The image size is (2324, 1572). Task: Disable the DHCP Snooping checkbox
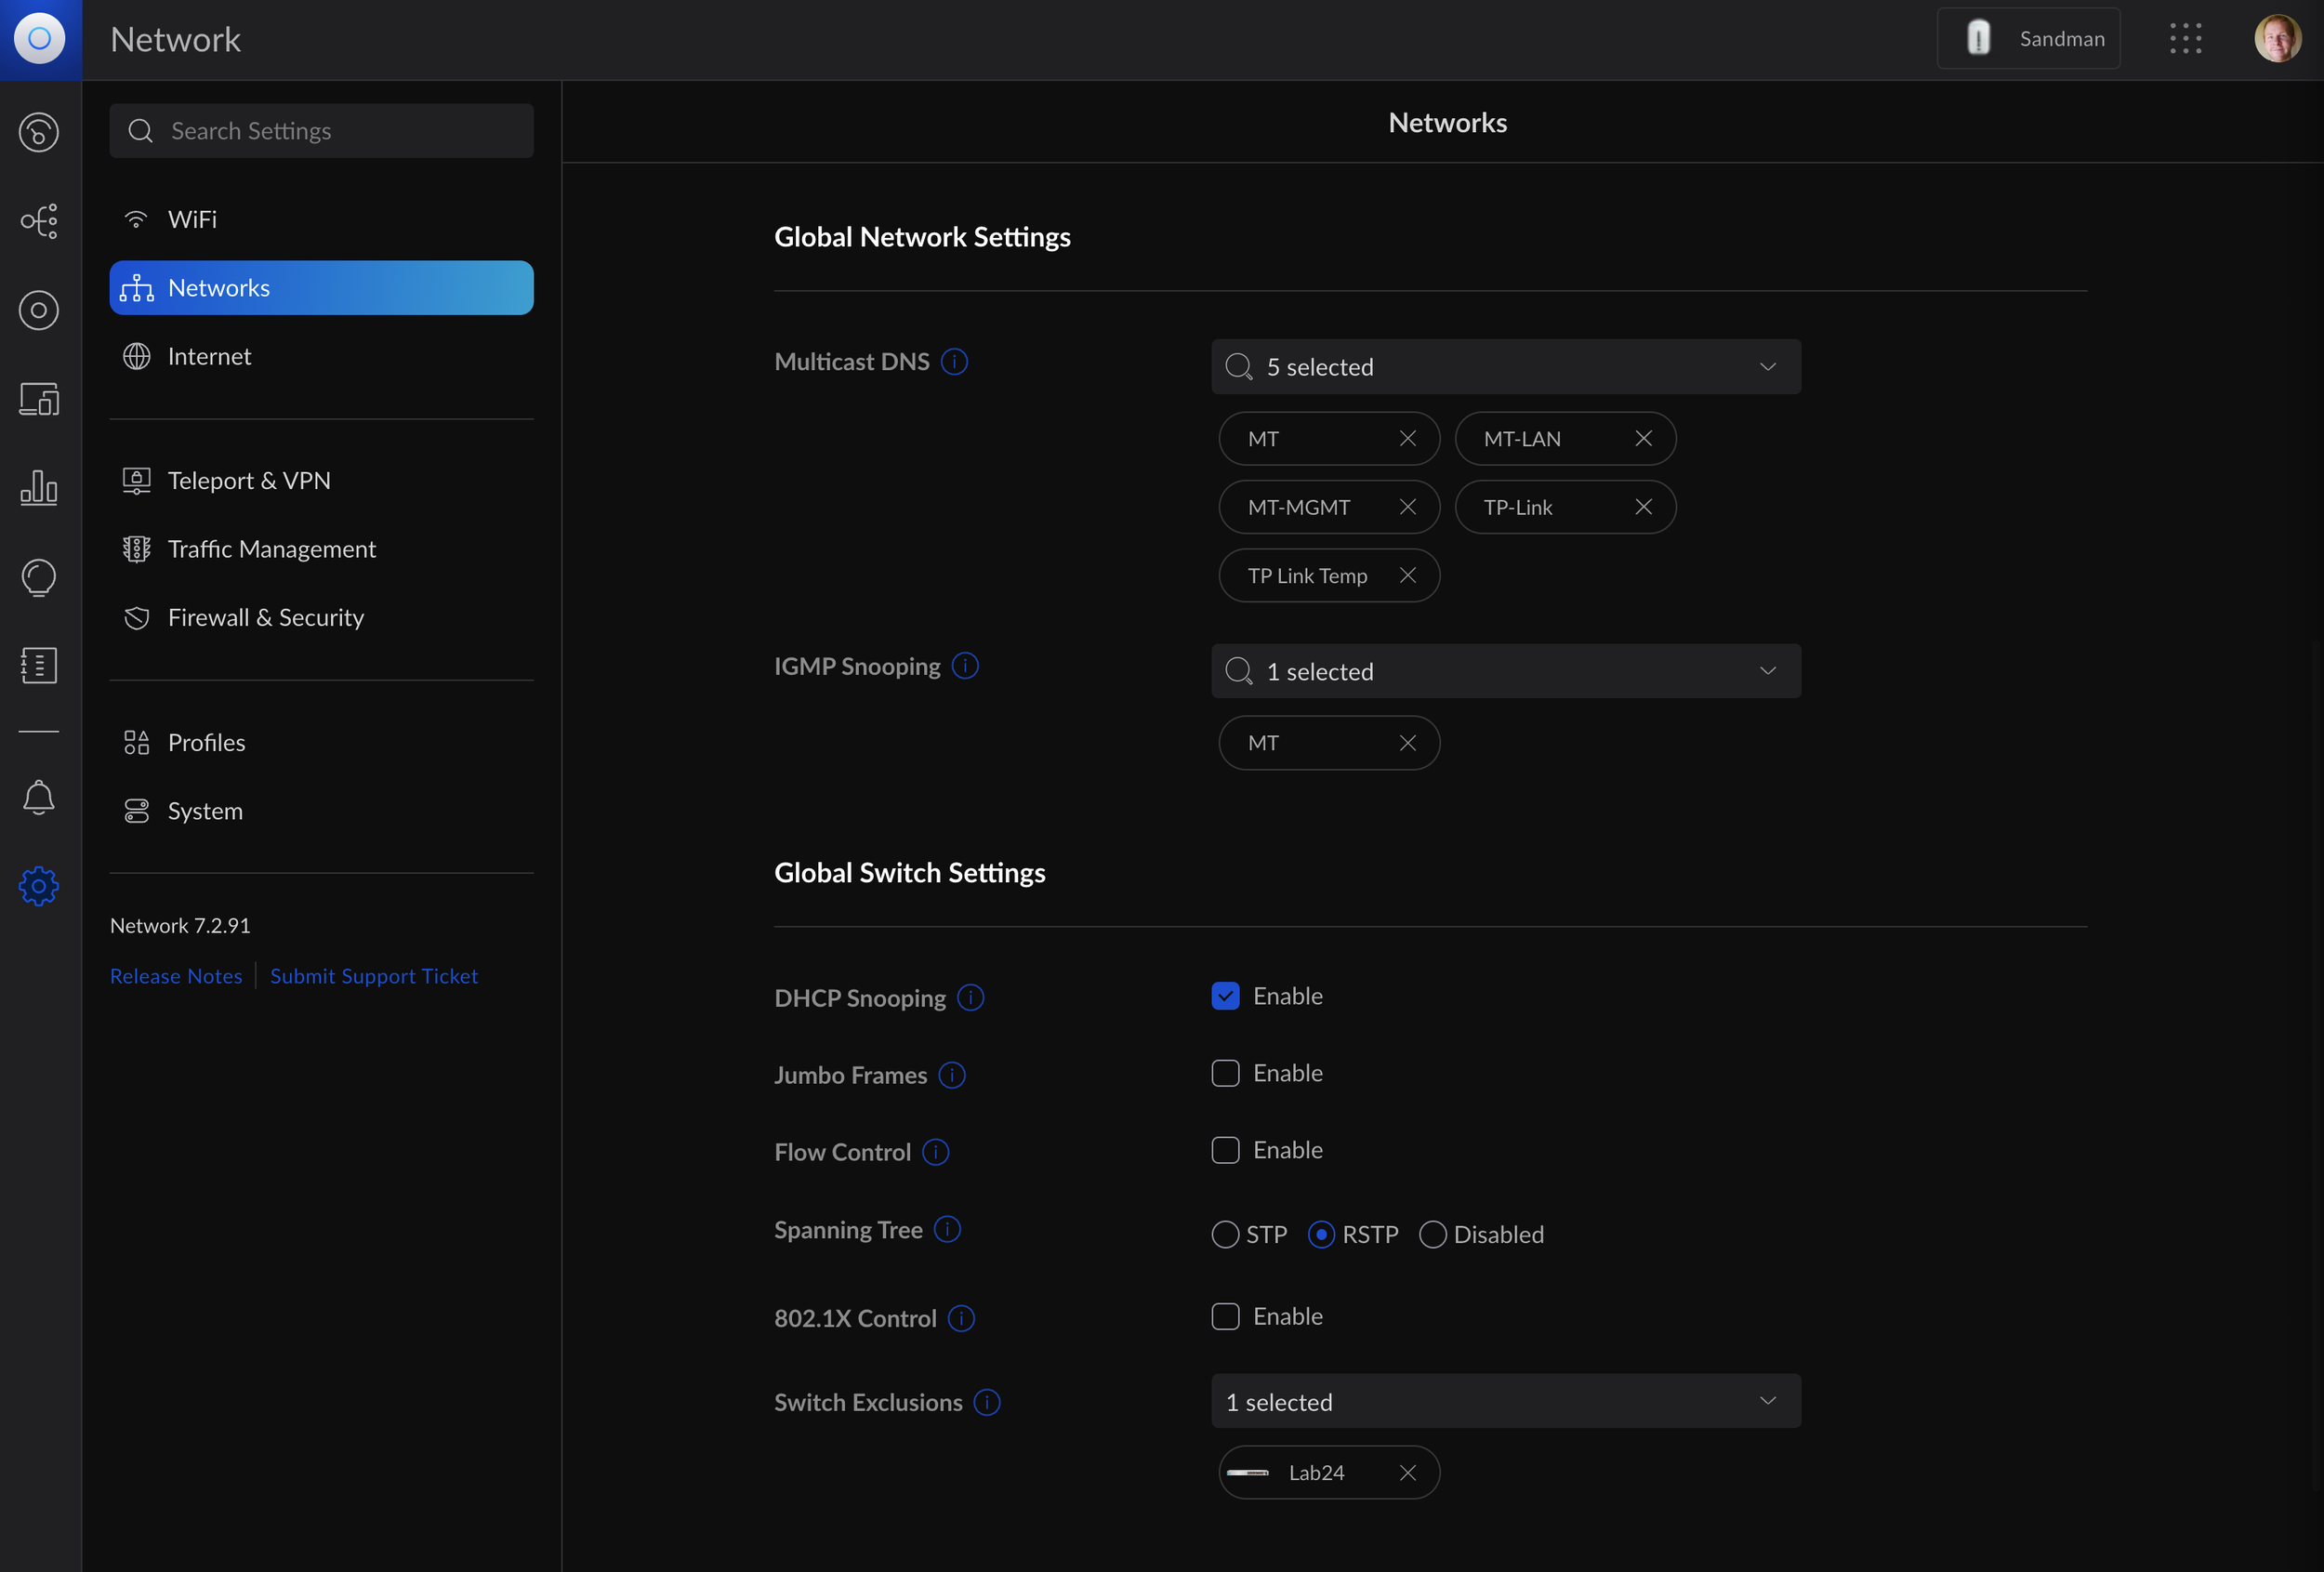[x=1225, y=996]
